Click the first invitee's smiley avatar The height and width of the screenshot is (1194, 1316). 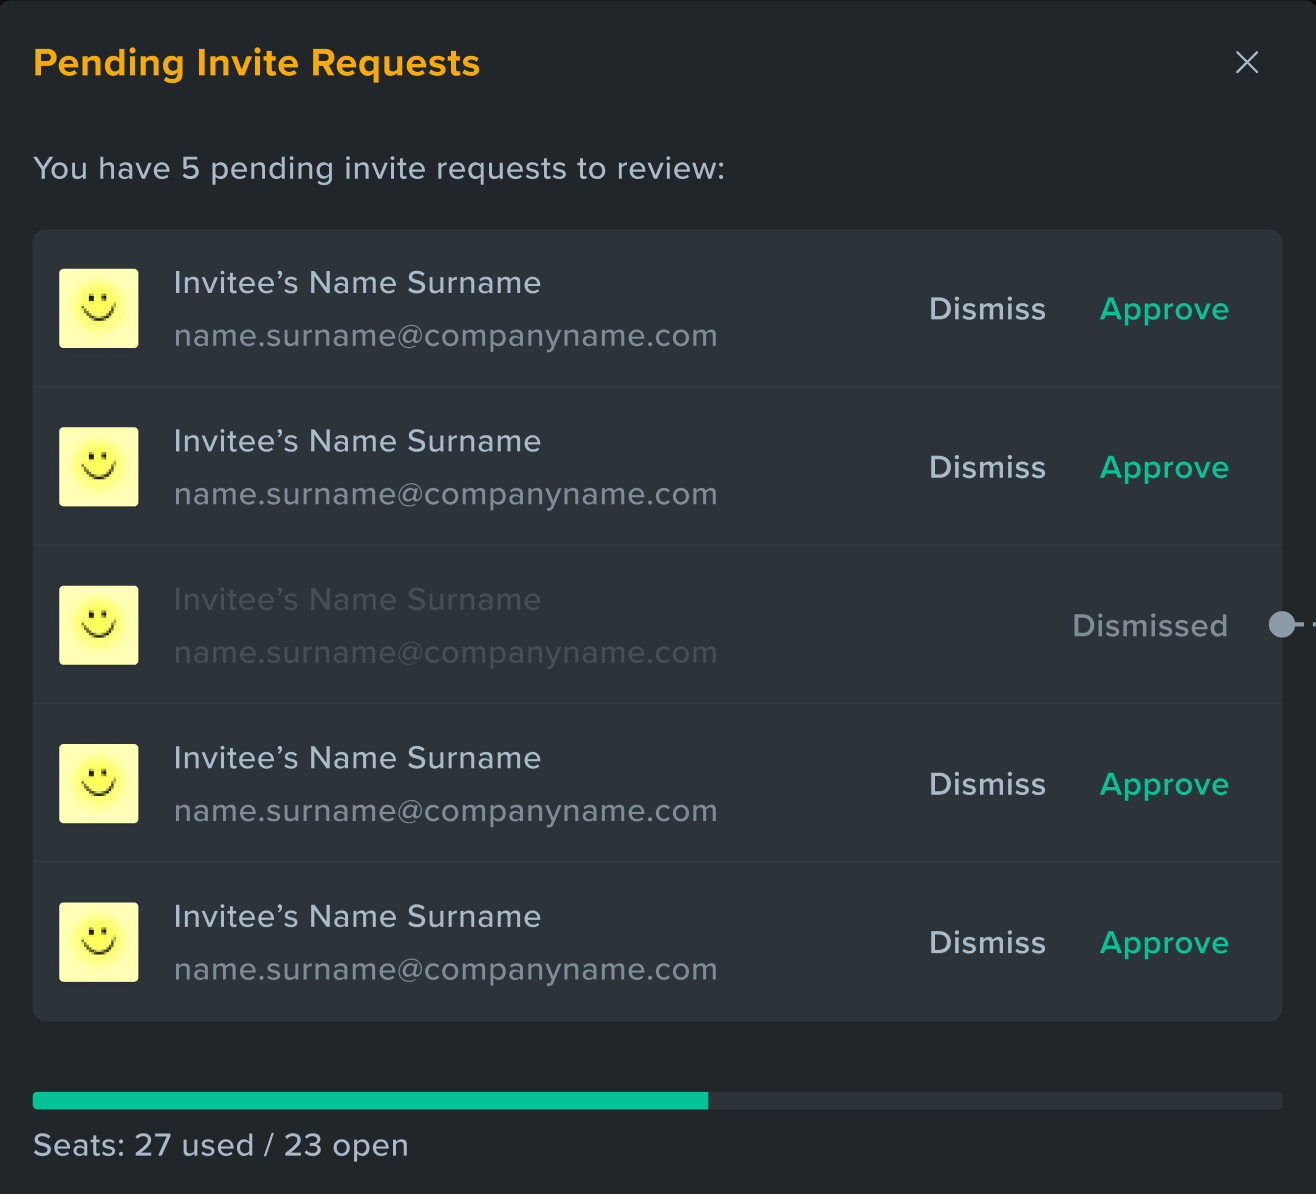(99, 308)
